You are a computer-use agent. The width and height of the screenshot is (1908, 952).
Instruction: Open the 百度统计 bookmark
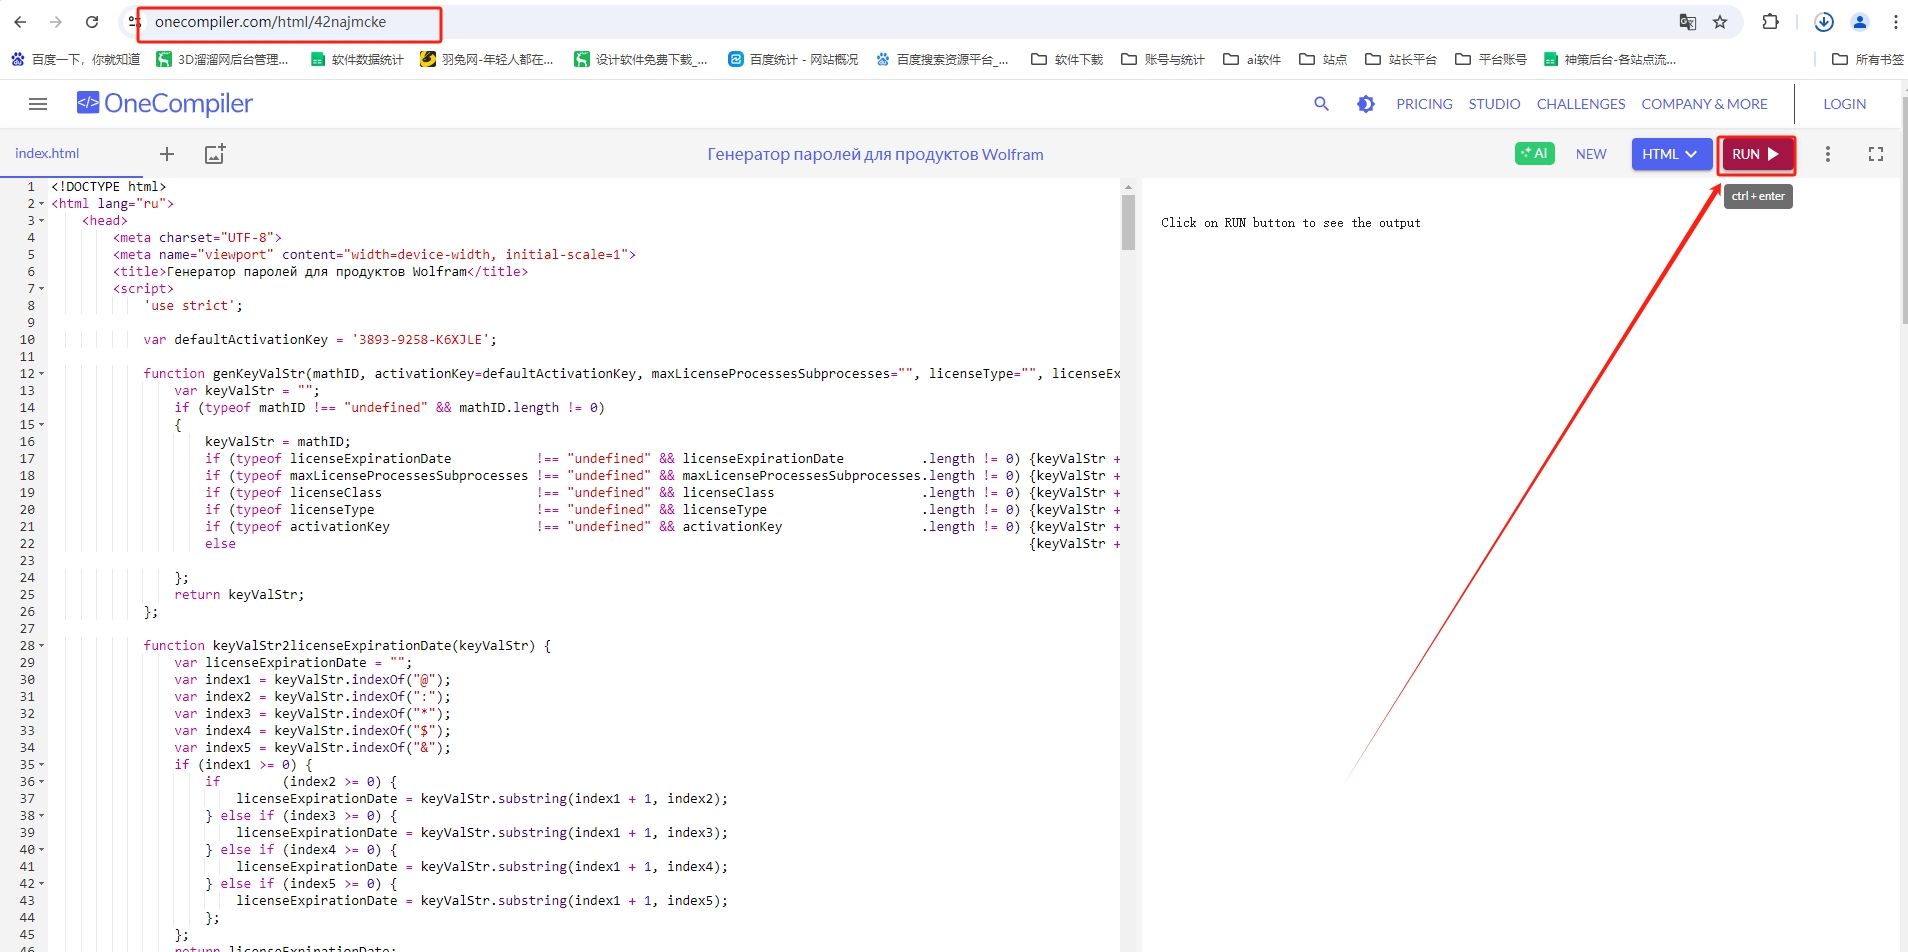tap(793, 60)
